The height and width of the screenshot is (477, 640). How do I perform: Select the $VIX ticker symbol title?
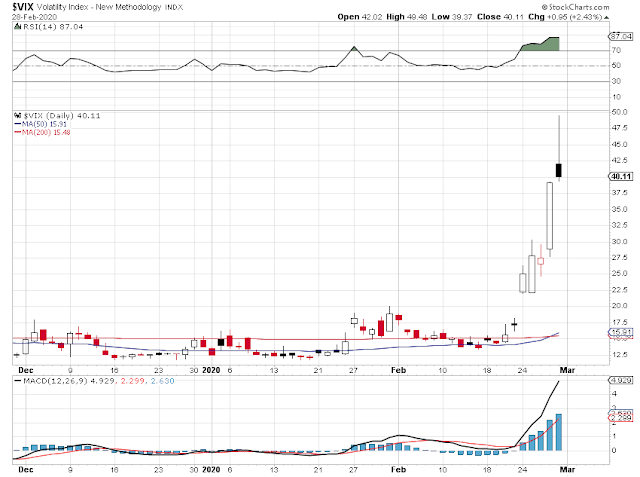tap(22, 7)
